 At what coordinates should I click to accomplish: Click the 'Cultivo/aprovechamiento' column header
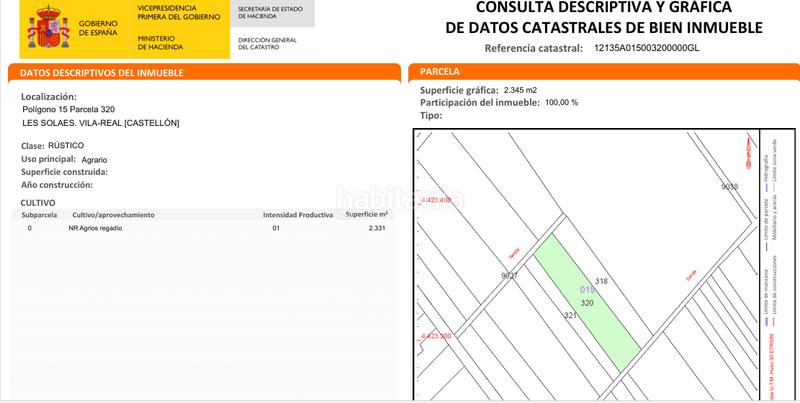tap(113, 215)
